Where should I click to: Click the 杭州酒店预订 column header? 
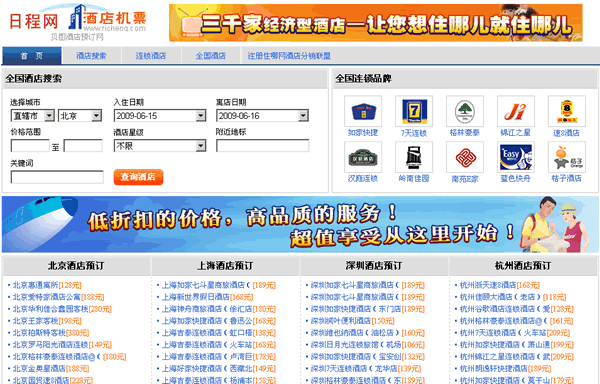[523, 266]
